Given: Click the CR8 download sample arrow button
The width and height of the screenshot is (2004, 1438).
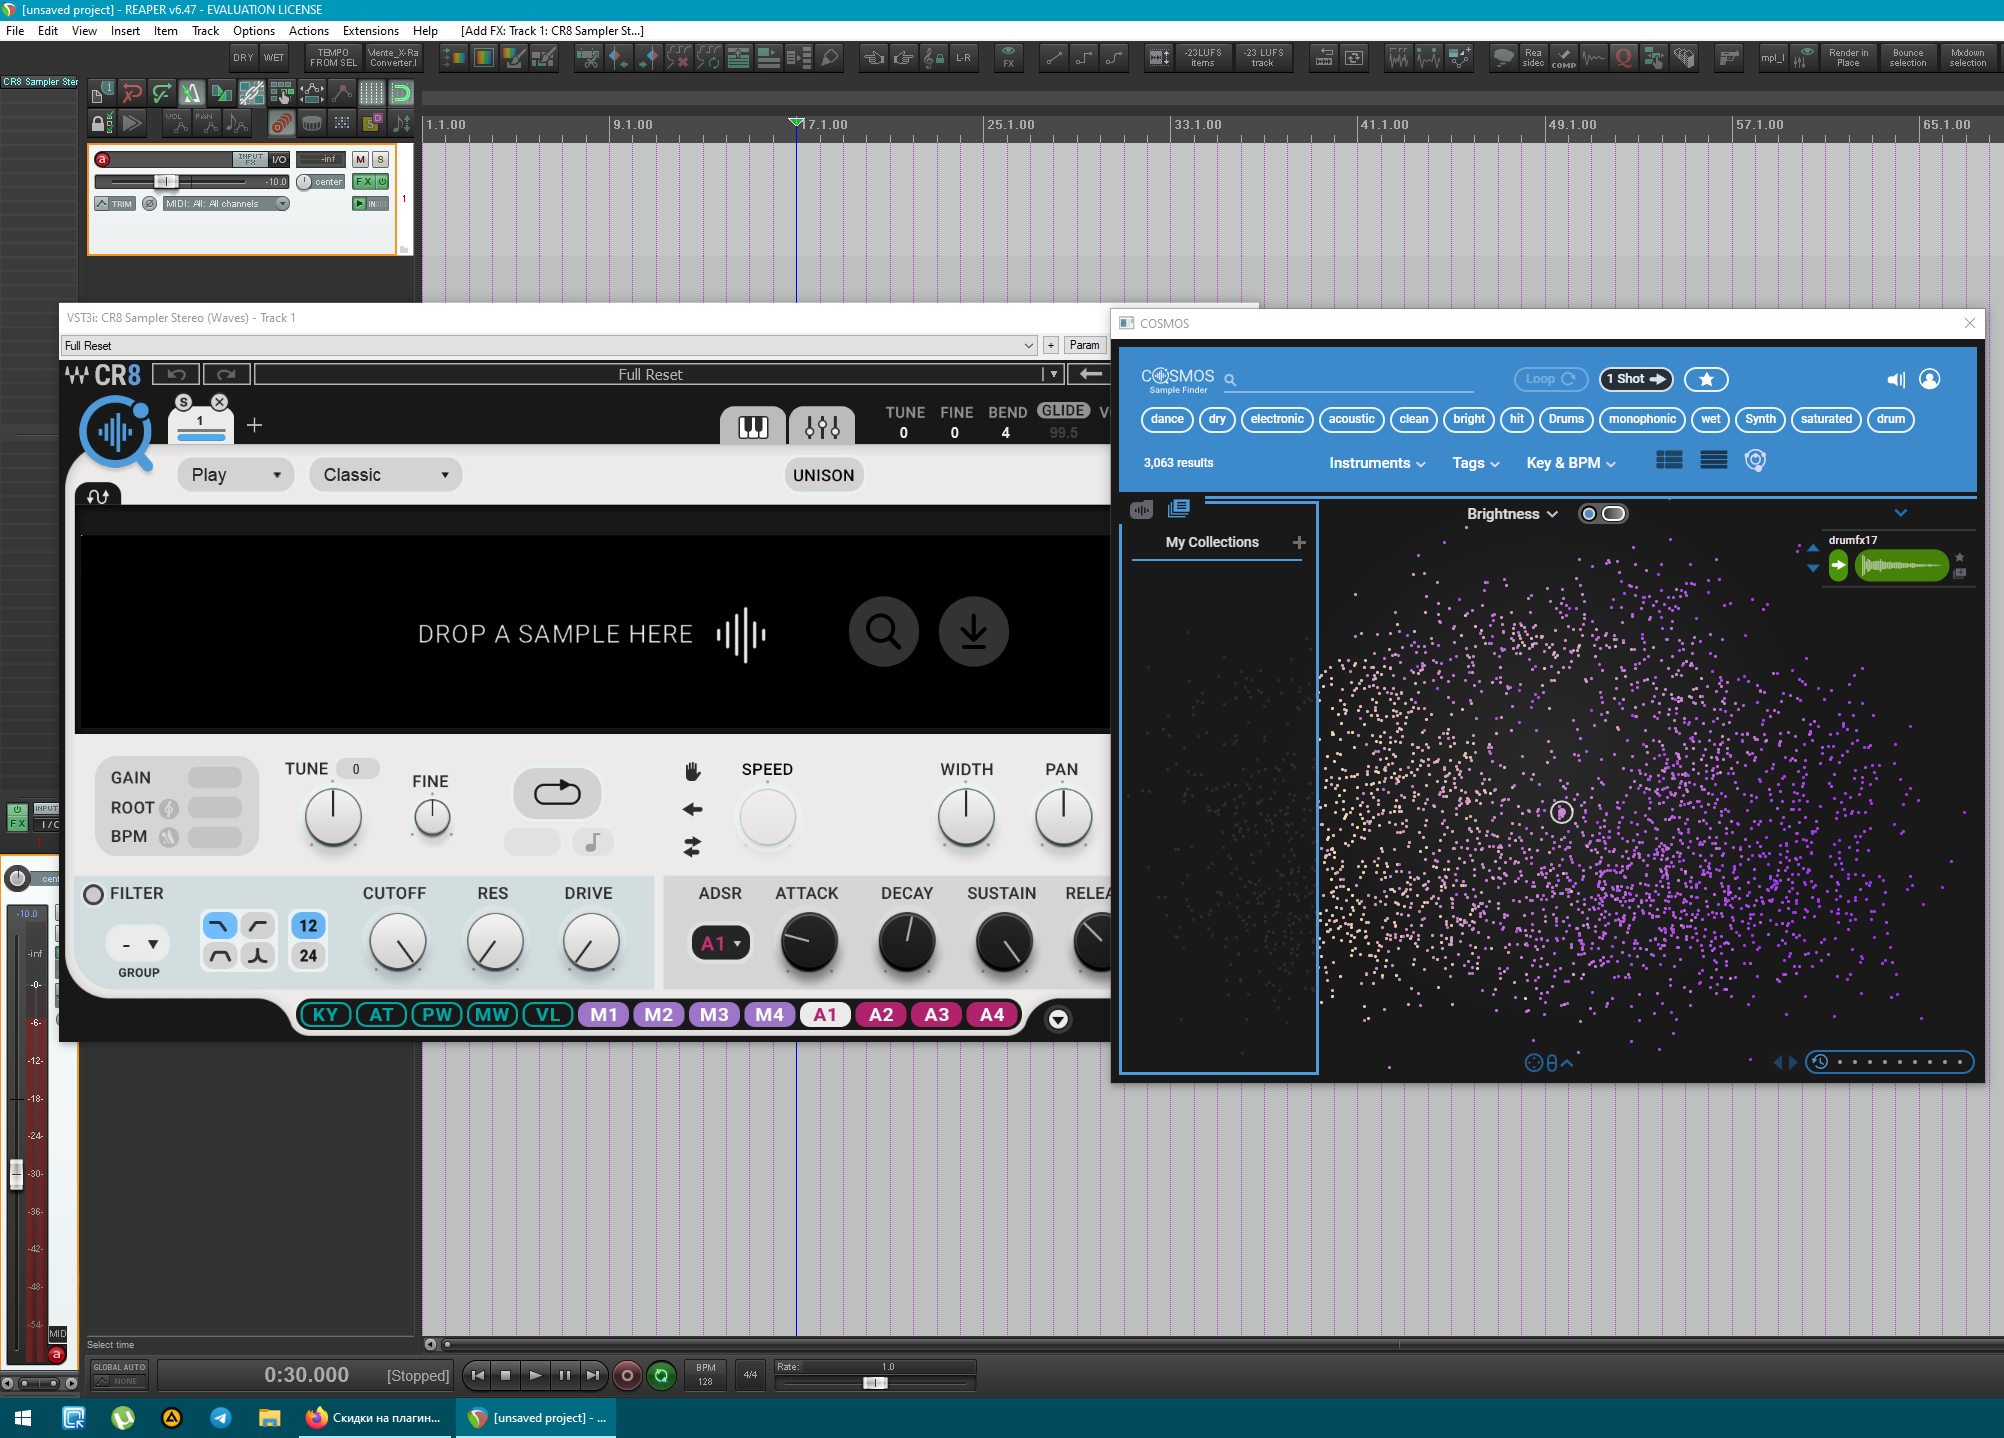Looking at the screenshot, I should point(973,631).
